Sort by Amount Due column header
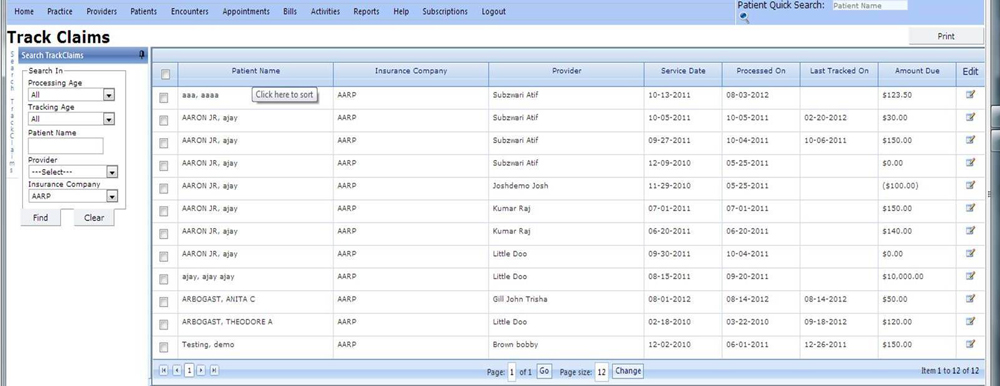 pyautogui.click(x=917, y=71)
